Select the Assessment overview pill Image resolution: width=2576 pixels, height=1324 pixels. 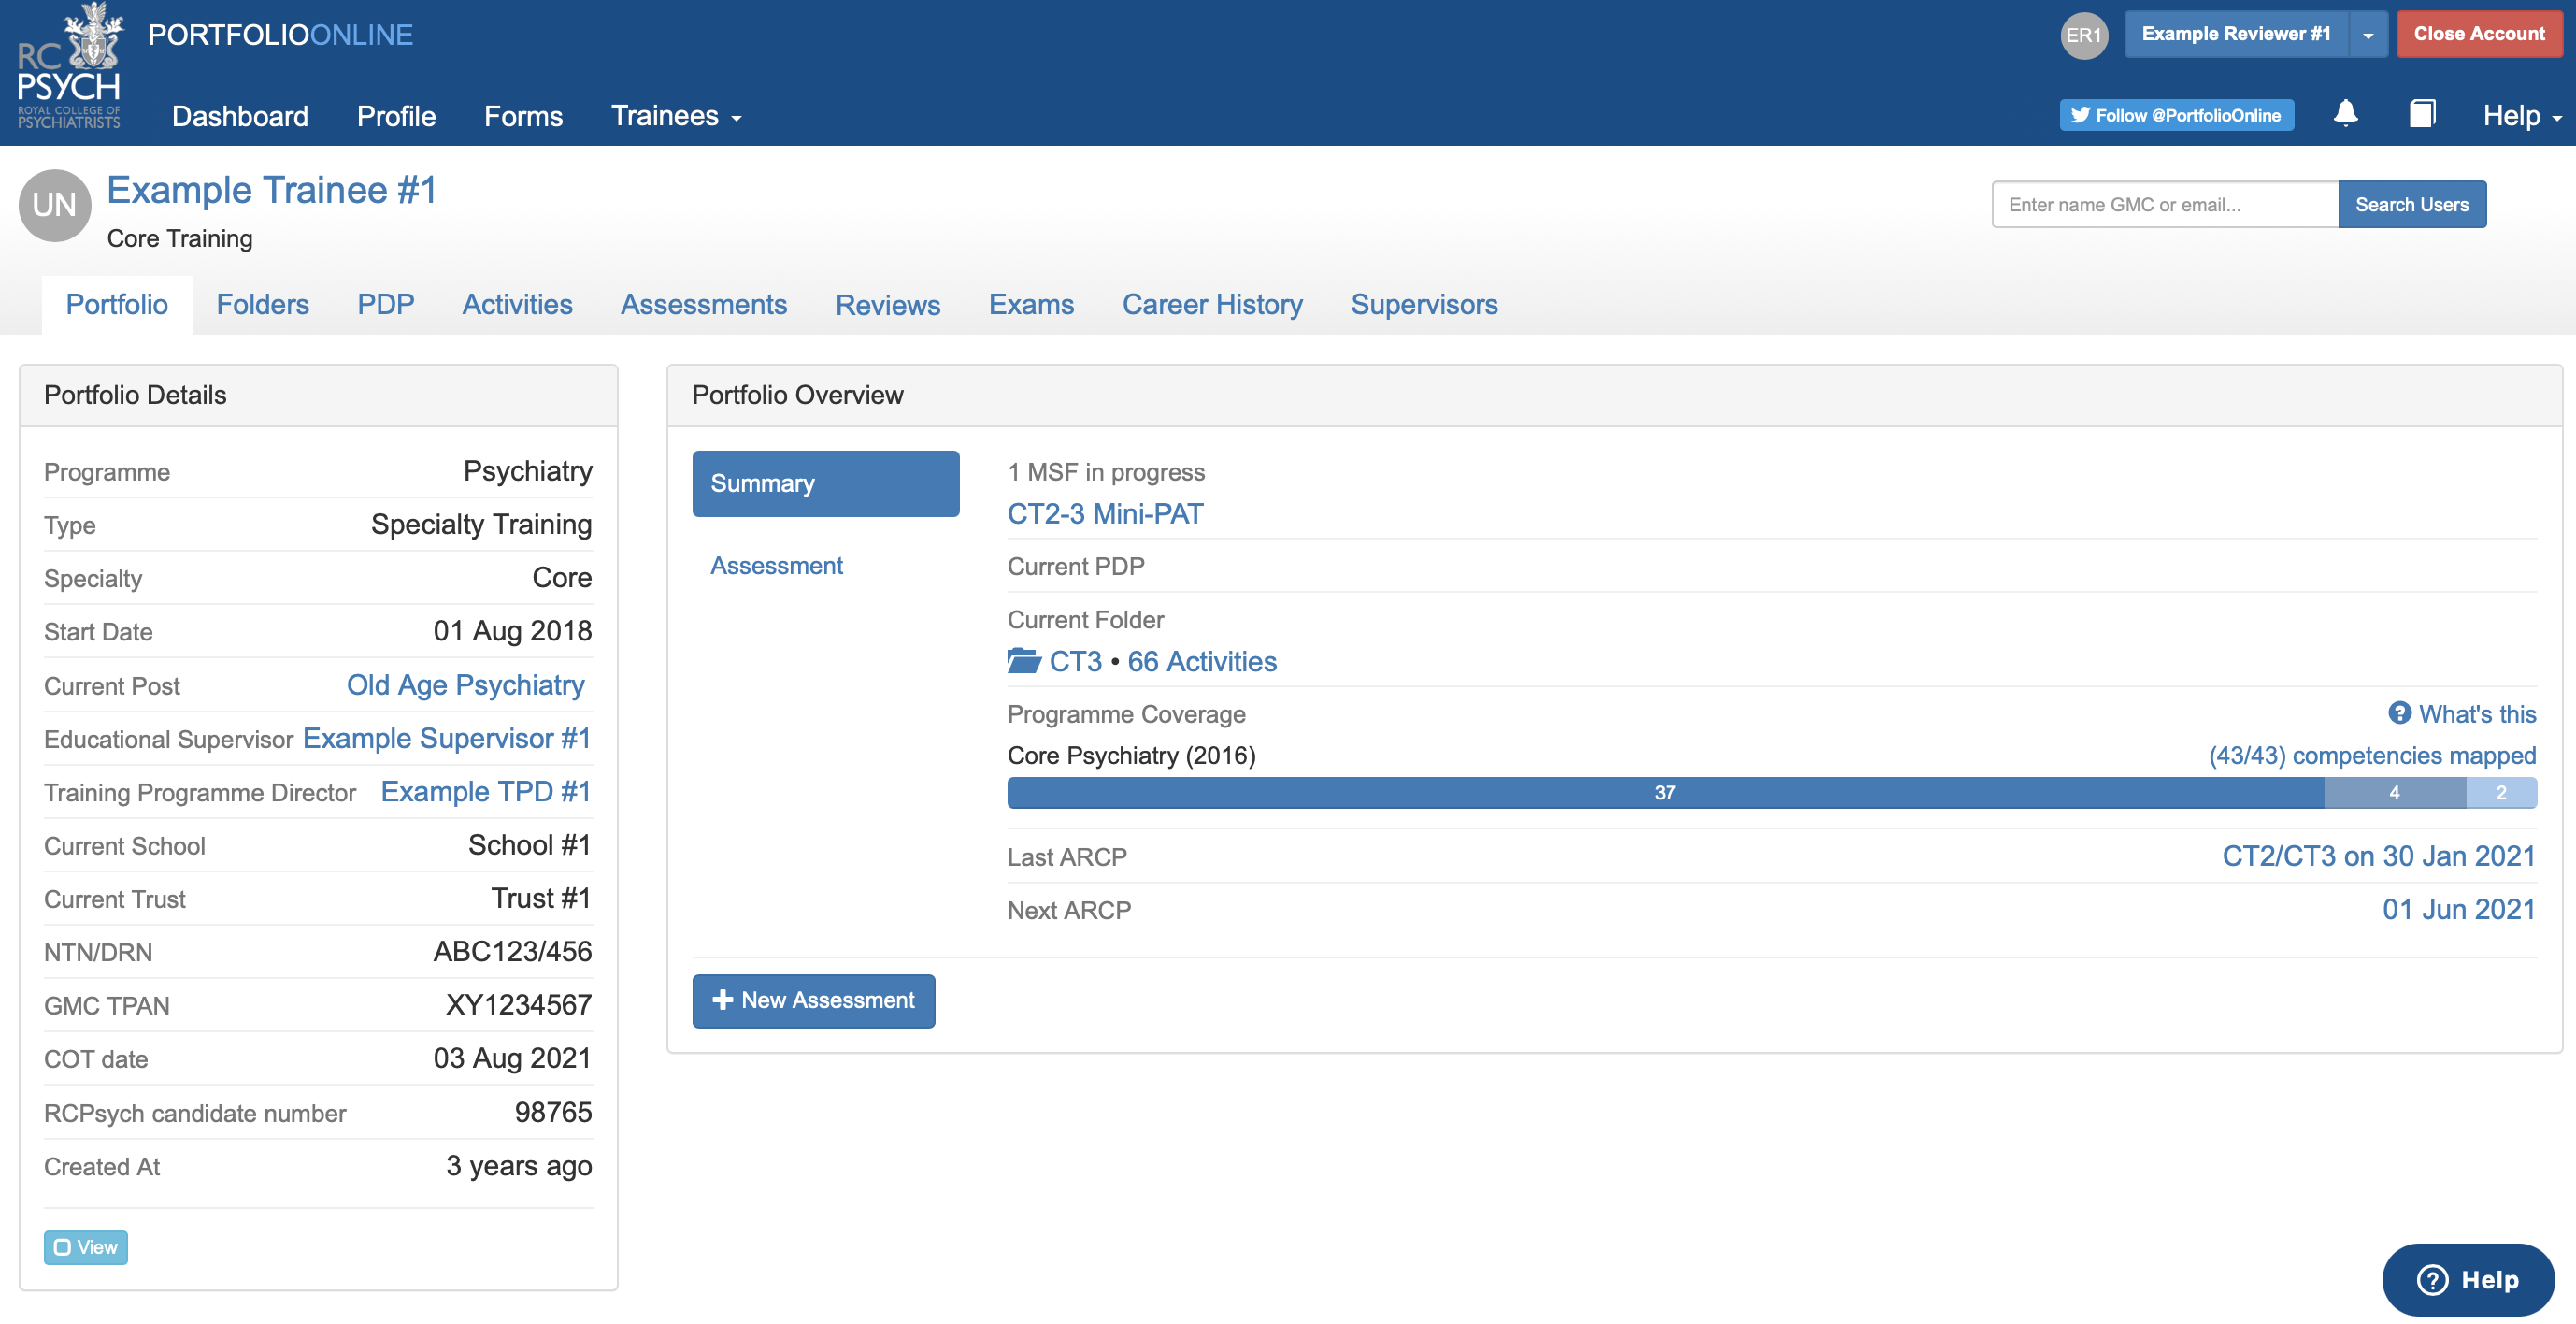[776, 565]
